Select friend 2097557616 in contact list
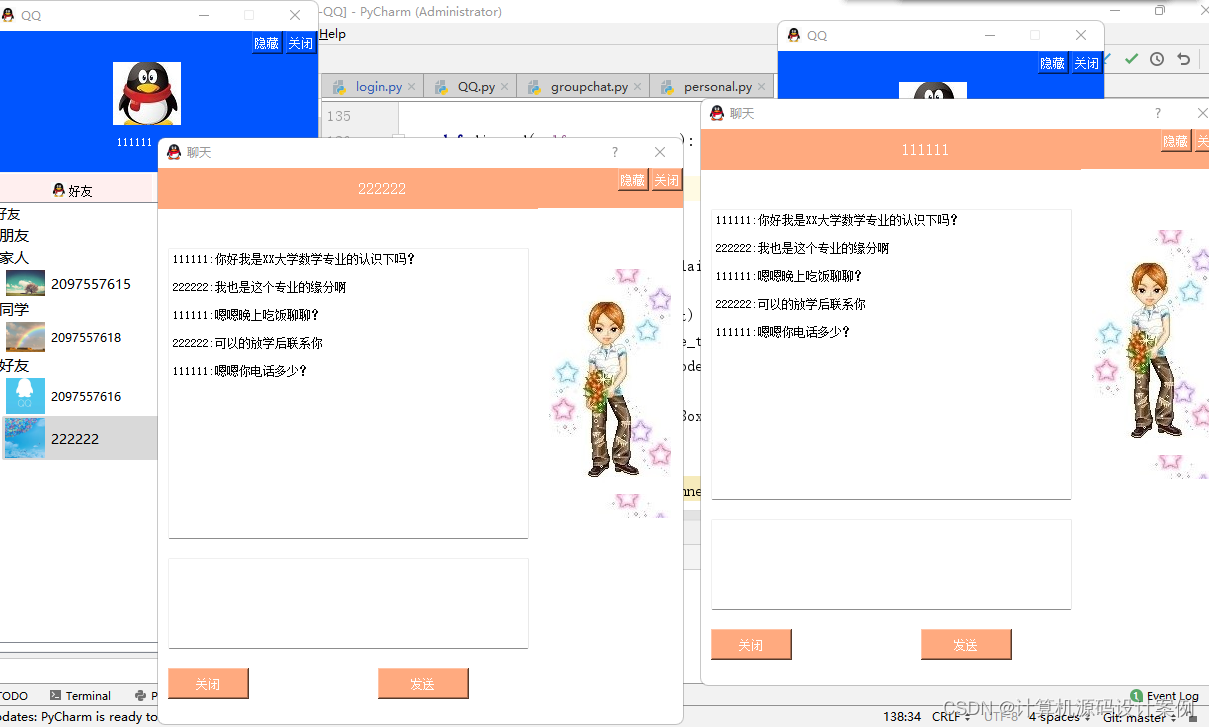The image size is (1209, 727). (78, 396)
